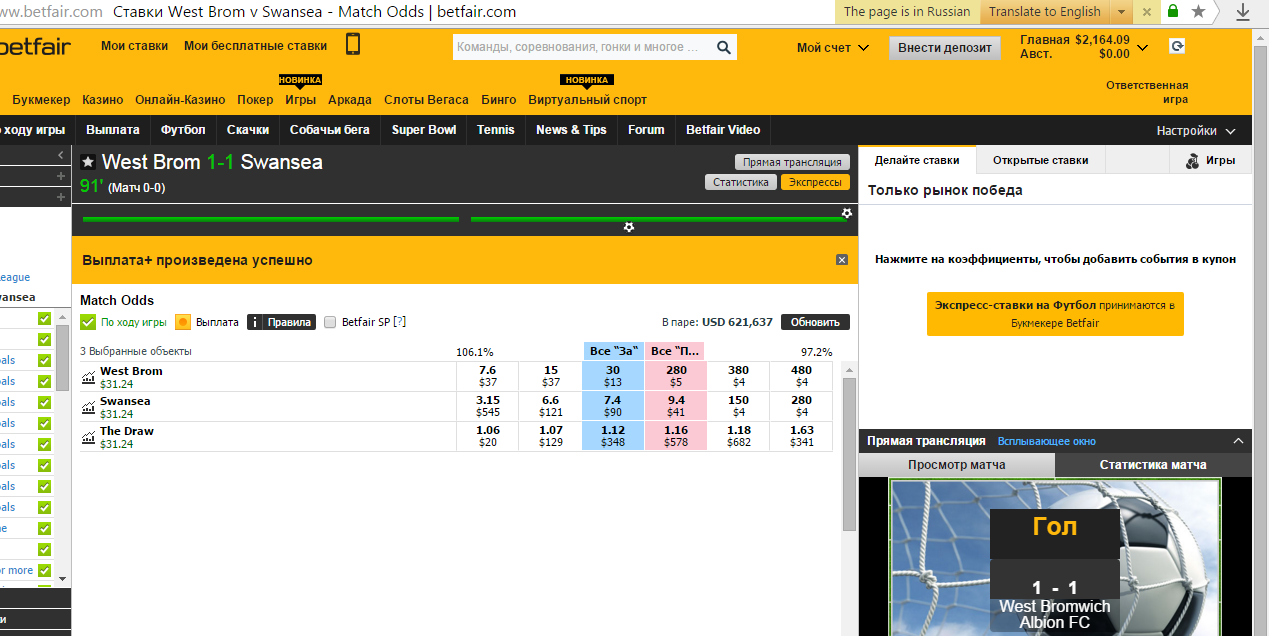
Task: Open browser downloads arrow icon
Action: pos(1243,12)
